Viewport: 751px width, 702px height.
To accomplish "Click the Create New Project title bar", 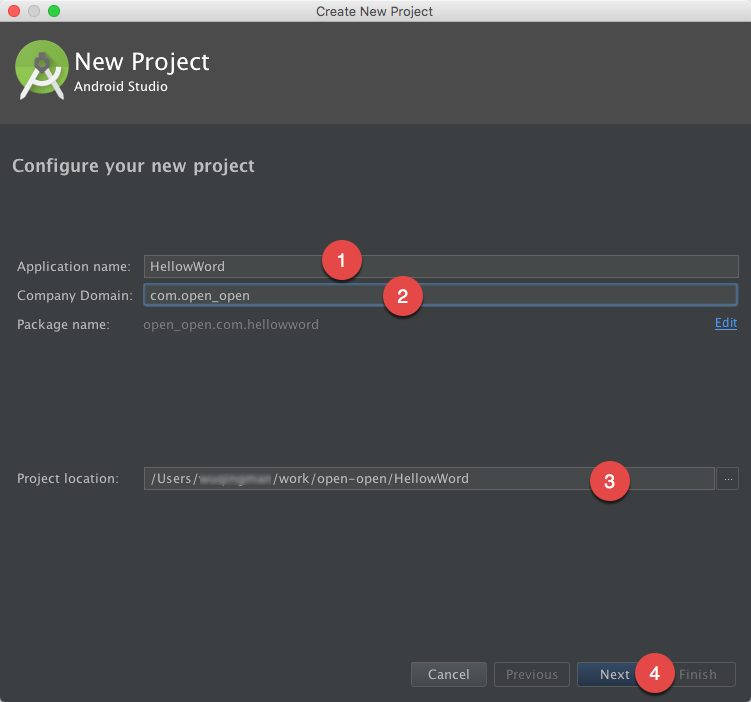I will tap(374, 11).
